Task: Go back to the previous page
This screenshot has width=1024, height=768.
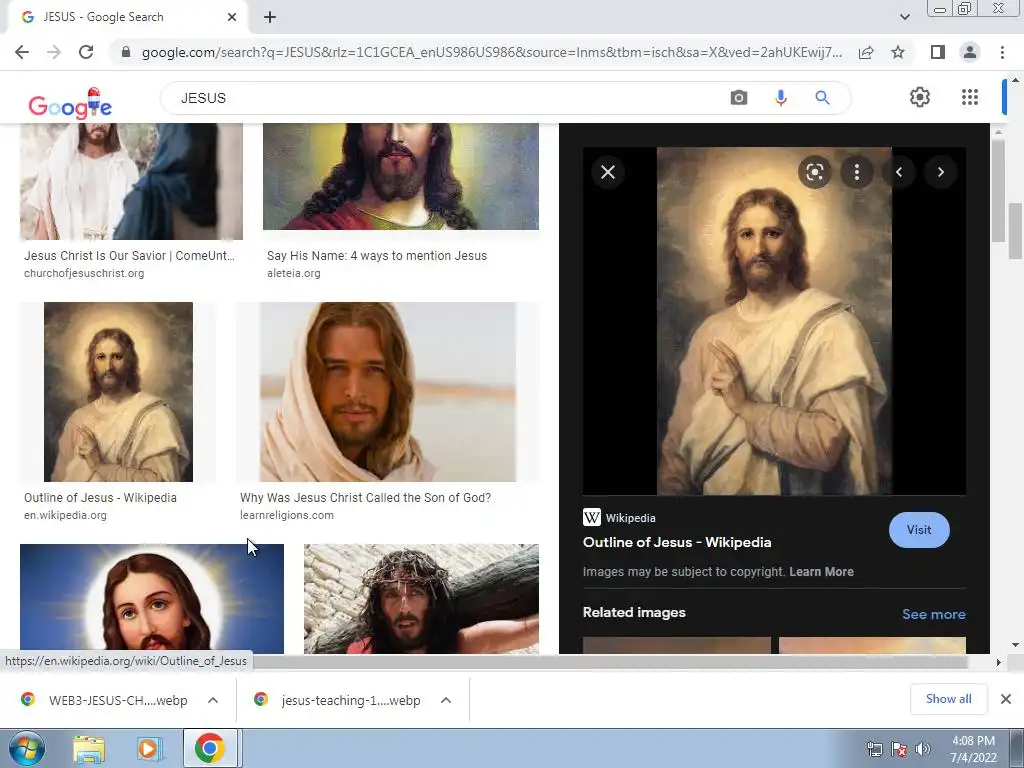Action: (22, 52)
